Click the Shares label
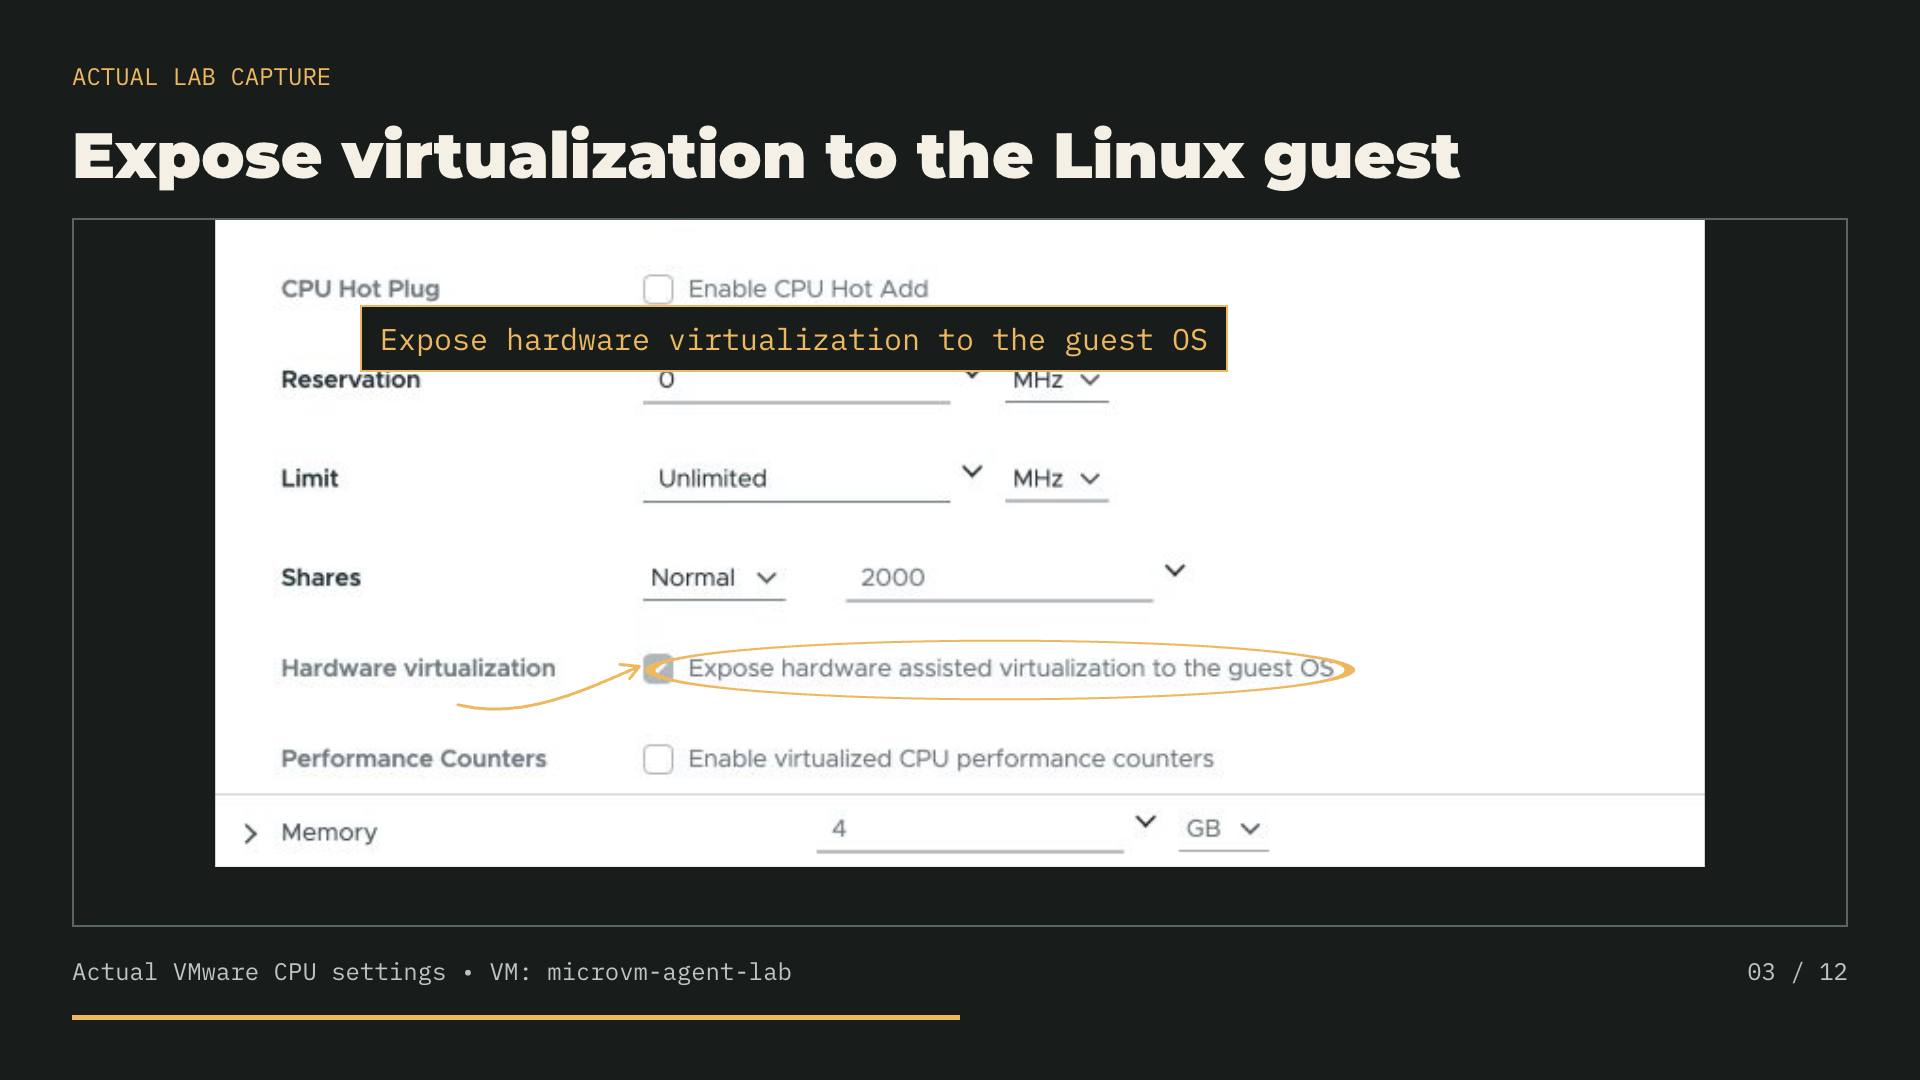The width and height of the screenshot is (1920, 1080). coord(321,578)
